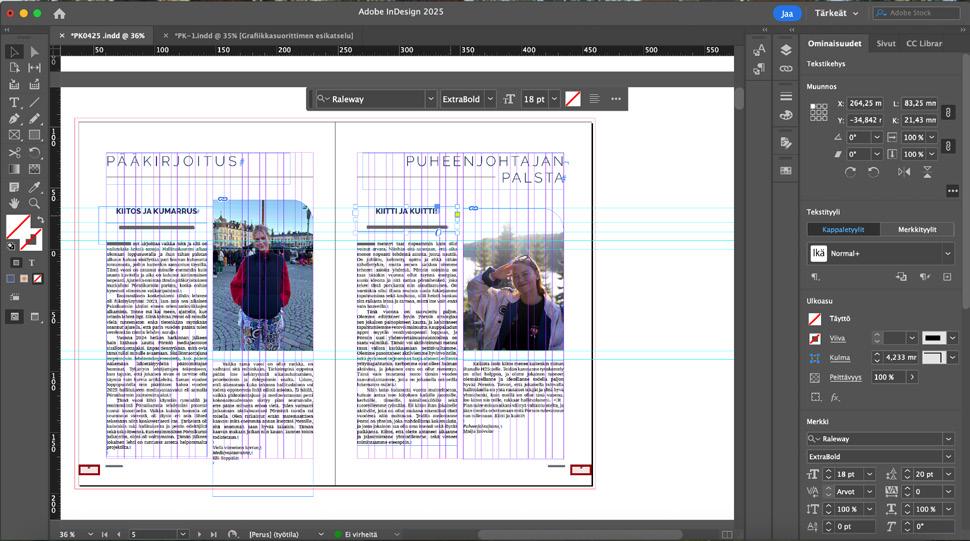Open the home screen icon
The width and height of the screenshot is (970, 541).
[59, 13]
